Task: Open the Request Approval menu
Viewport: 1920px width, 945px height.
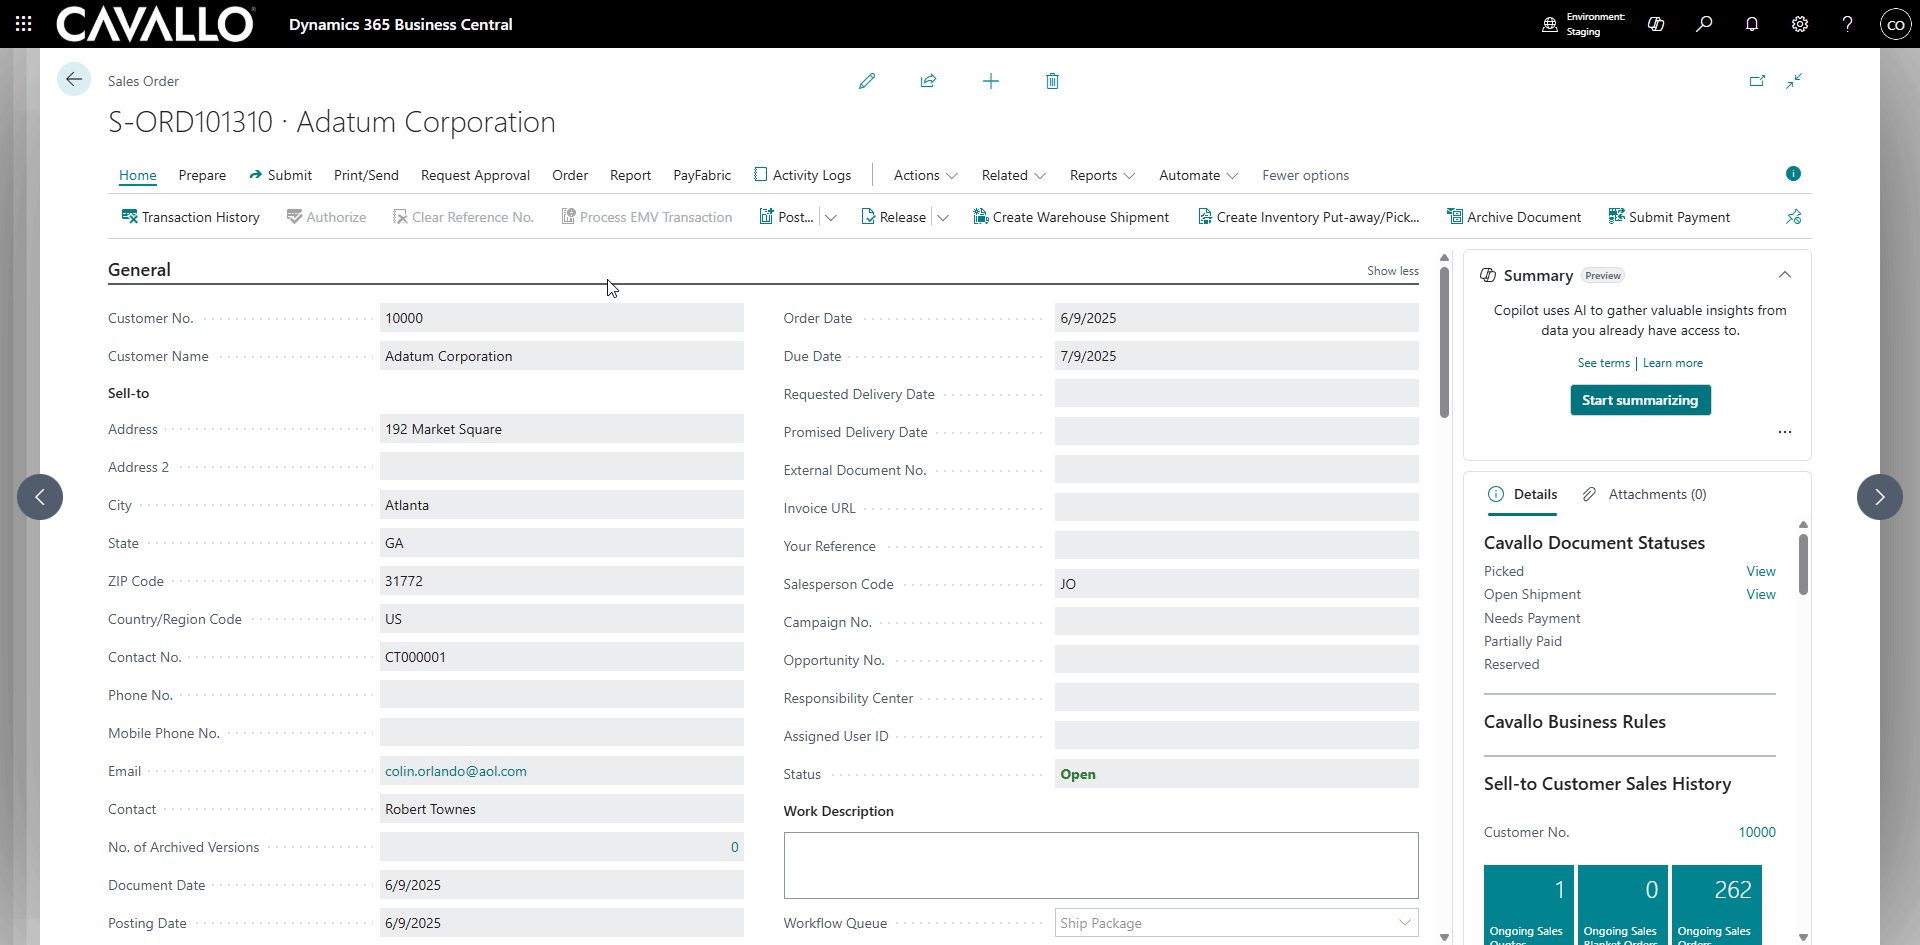Action: pos(475,175)
